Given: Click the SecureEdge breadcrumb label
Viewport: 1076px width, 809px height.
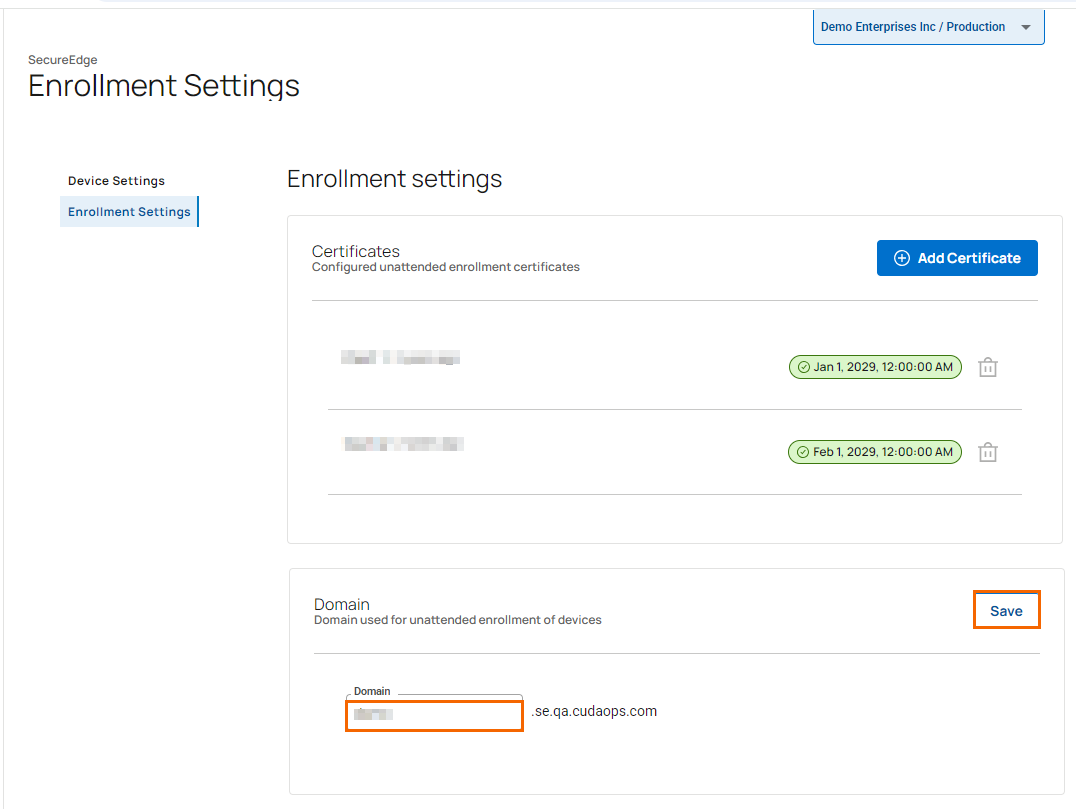Looking at the screenshot, I should [63, 60].
